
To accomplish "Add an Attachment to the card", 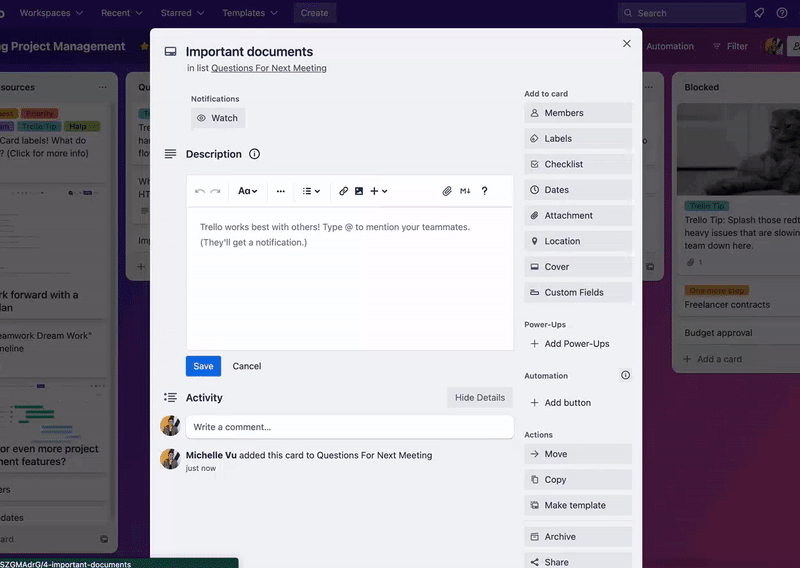I will point(578,215).
